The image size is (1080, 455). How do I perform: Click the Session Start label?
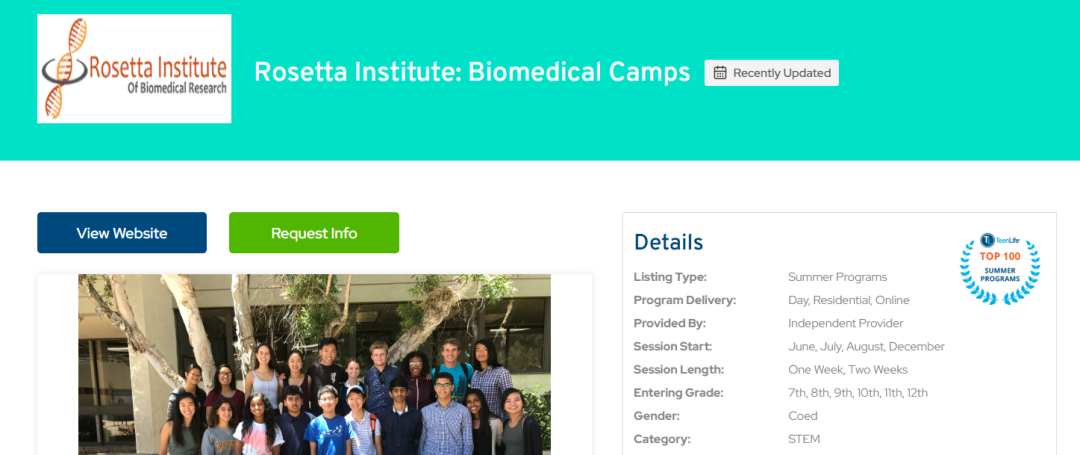[x=672, y=346]
